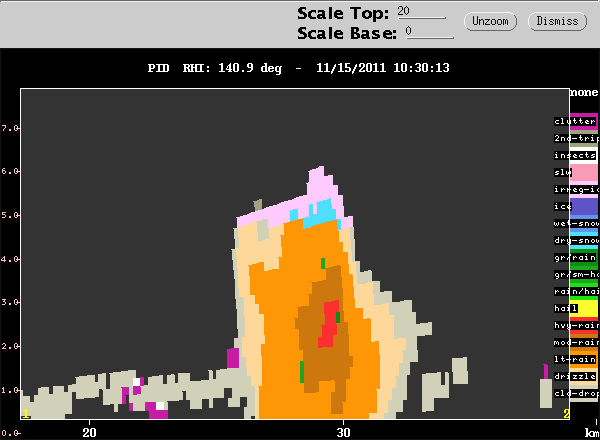
Task: Select the ice legend color block
Action: point(584,206)
